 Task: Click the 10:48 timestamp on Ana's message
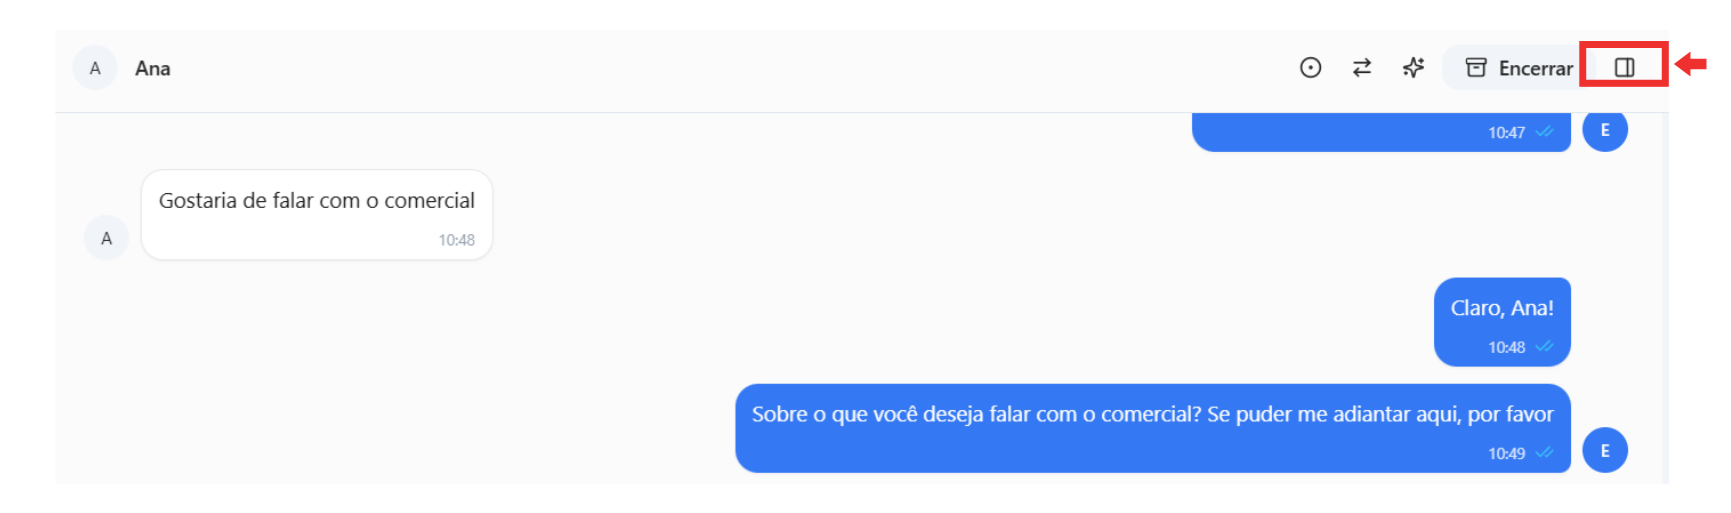[x=456, y=240]
